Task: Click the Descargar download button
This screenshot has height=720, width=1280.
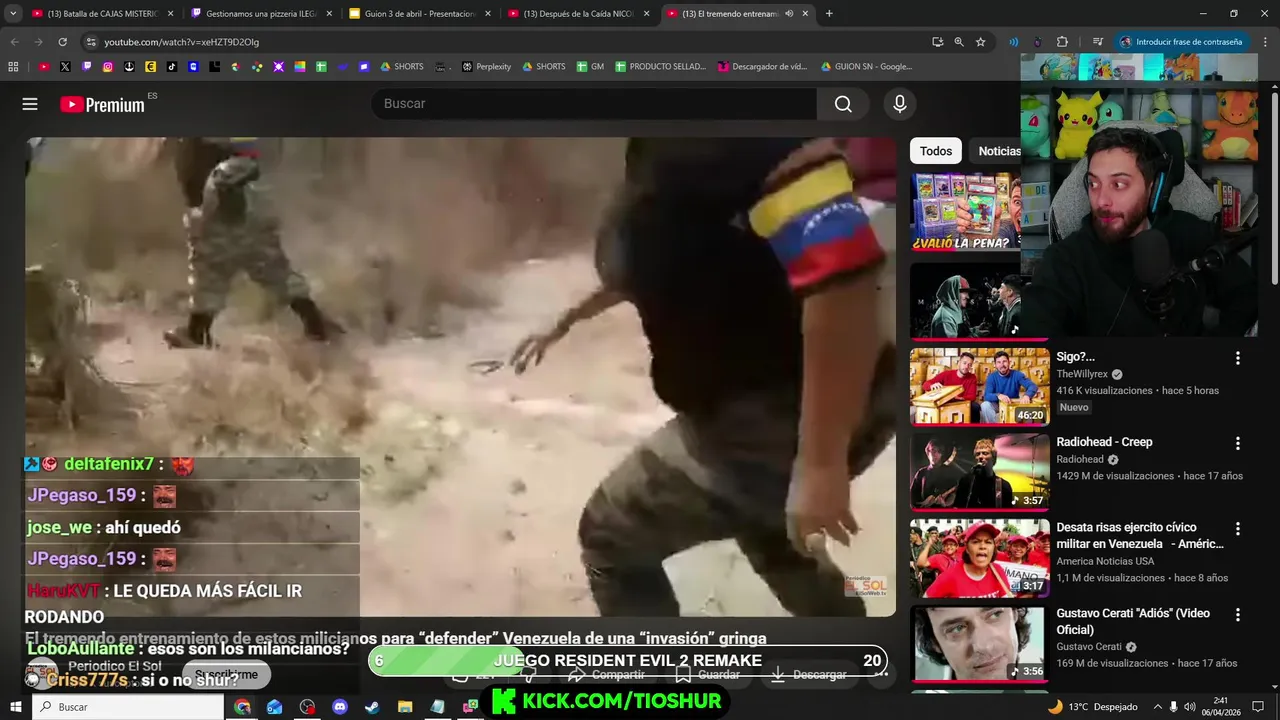Action: pos(809,675)
